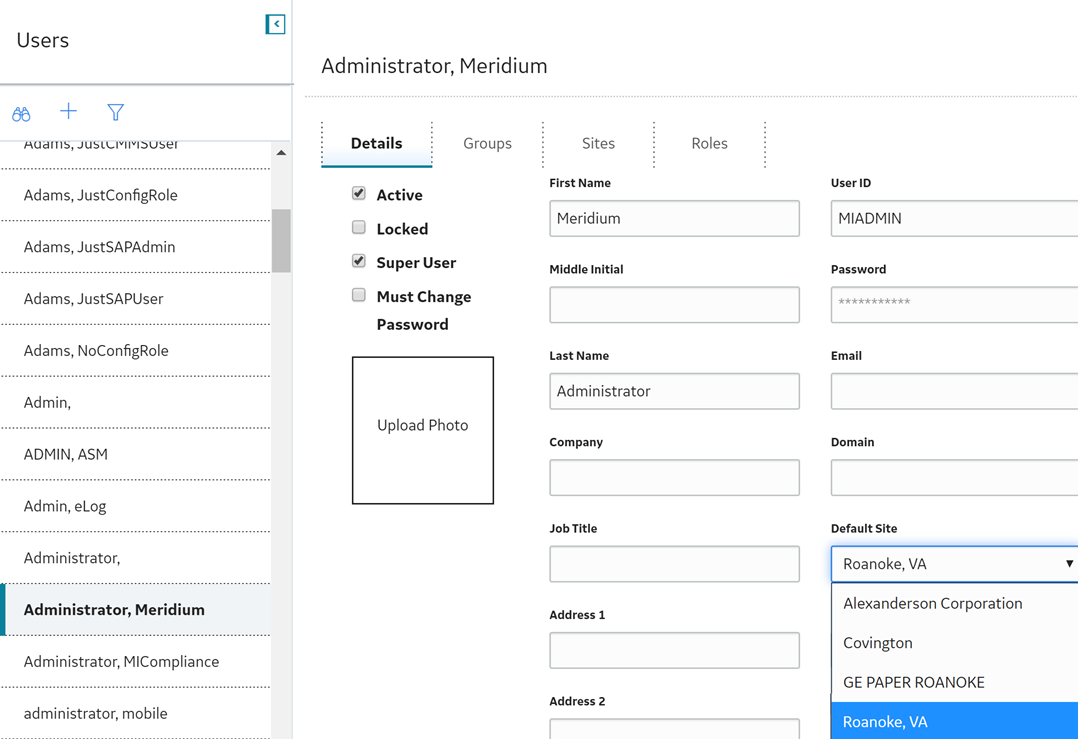Image resolution: width=1078 pixels, height=739 pixels.
Task: Click the Company field
Action: click(674, 478)
